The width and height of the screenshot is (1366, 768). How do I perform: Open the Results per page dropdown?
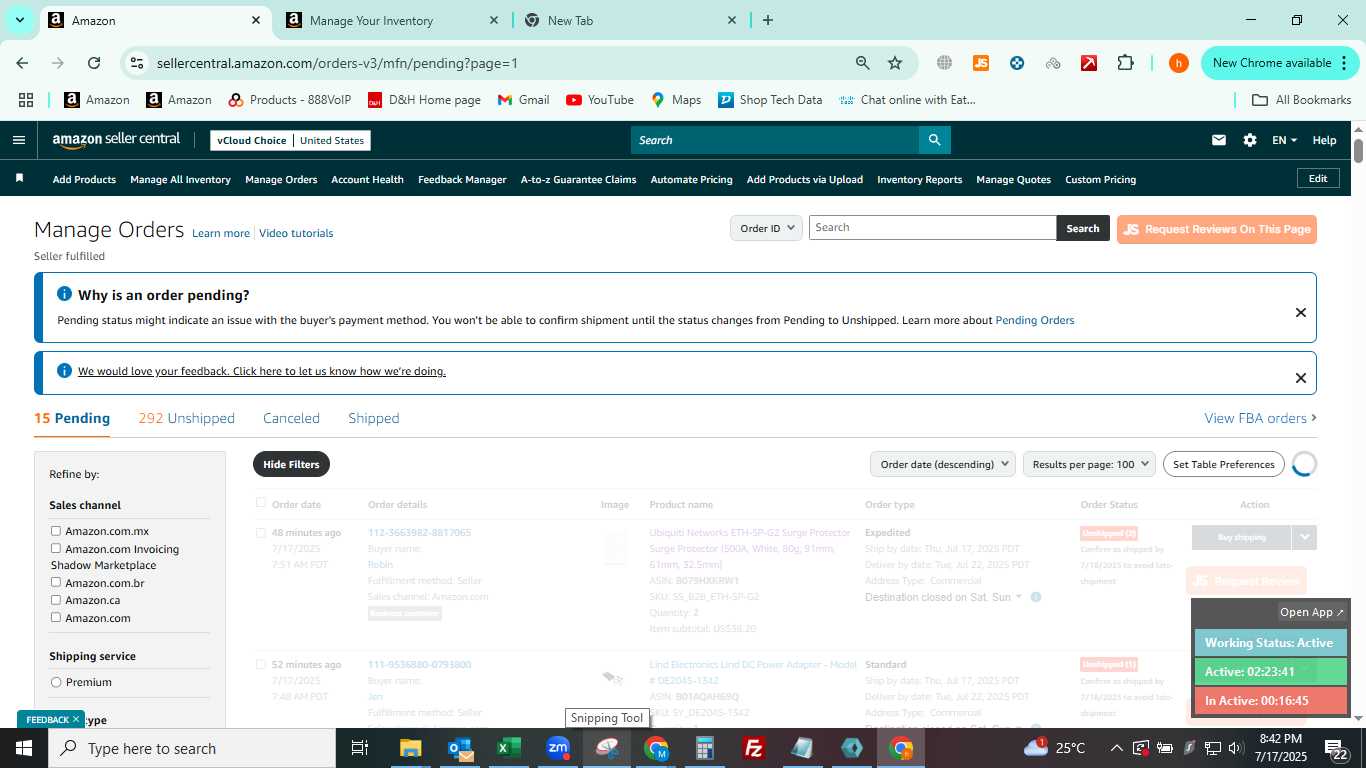1089,464
